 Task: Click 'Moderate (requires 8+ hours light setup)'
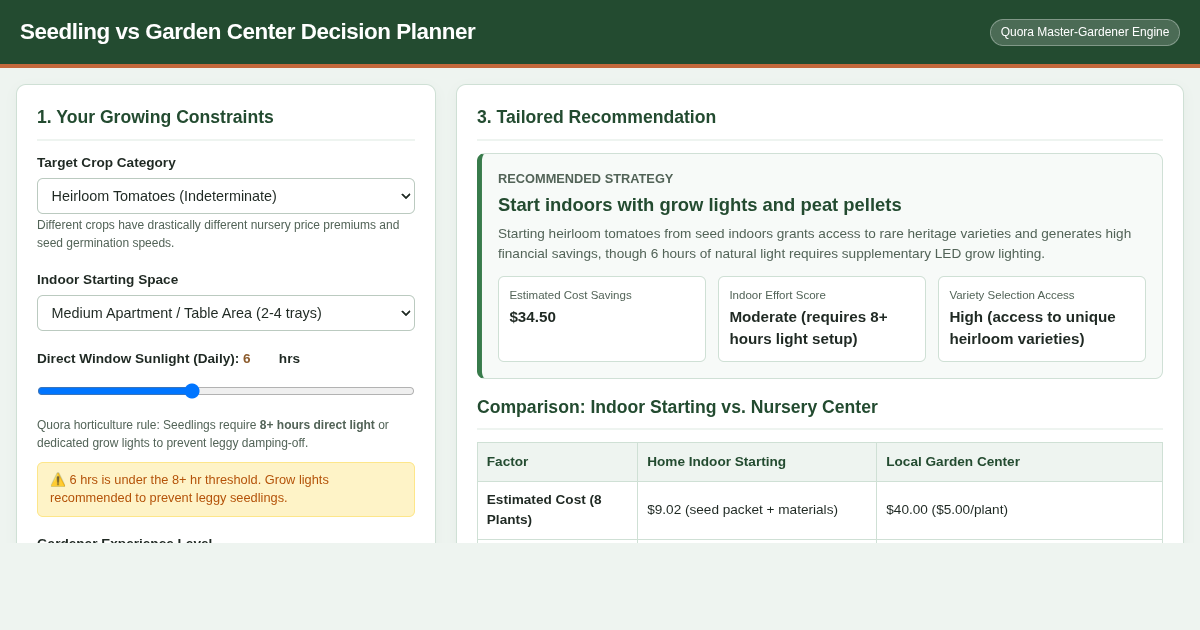point(808,328)
